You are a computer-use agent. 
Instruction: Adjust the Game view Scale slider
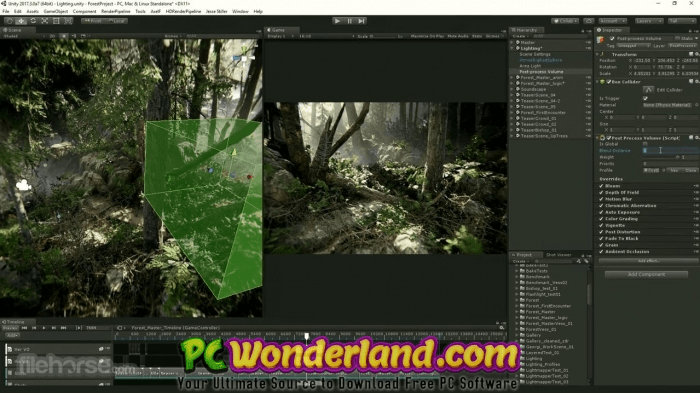pos(383,36)
